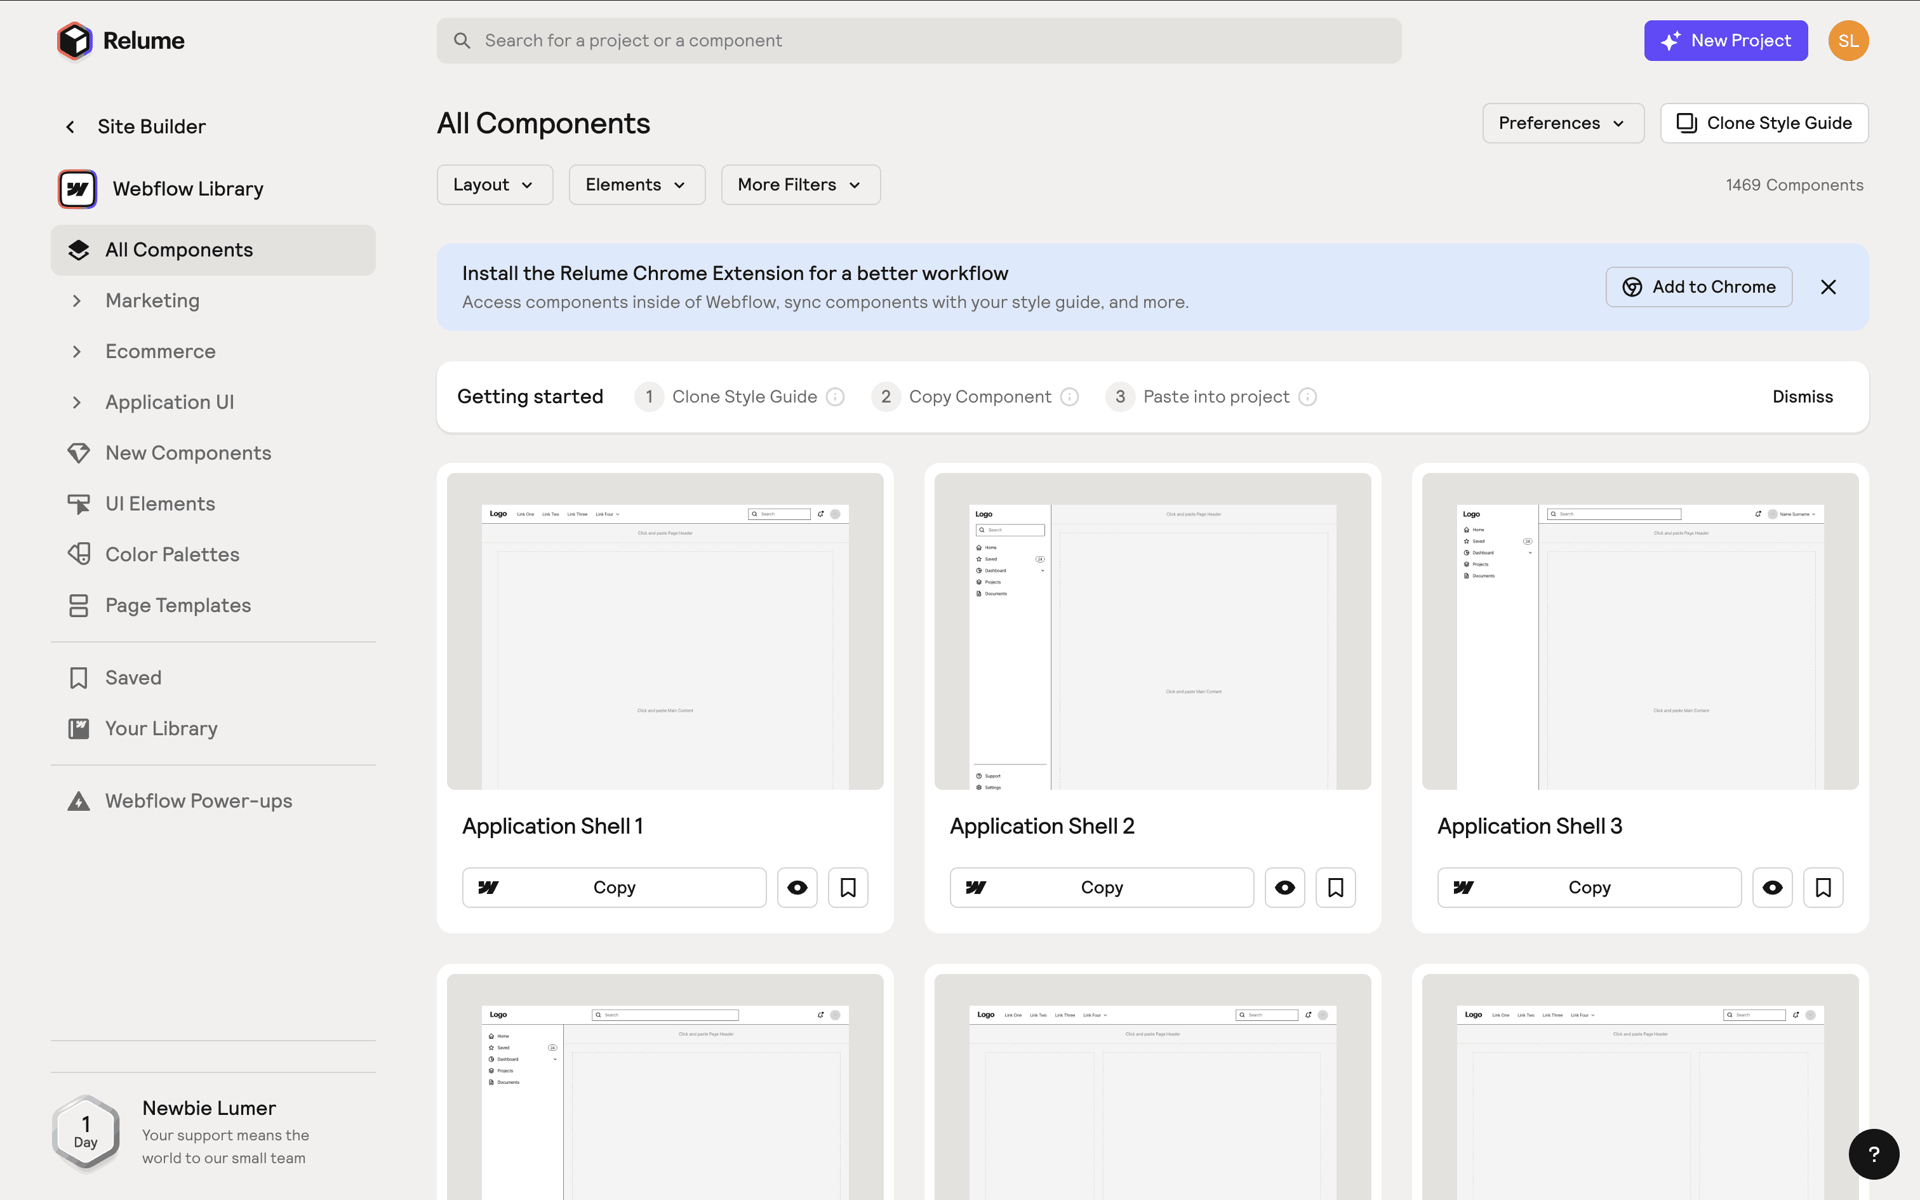1920x1200 pixels.
Task: Click the Relume logo
Action: coord(121,41)
